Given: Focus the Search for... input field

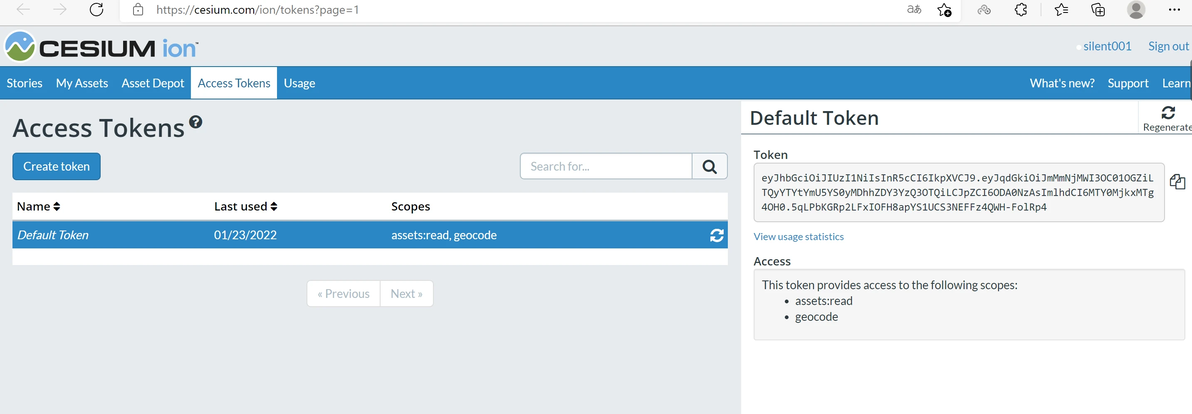Looking at the screenshot, I should [x=606, y=166].
